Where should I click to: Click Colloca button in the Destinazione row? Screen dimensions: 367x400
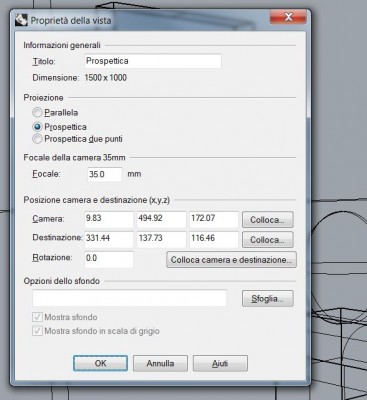pyautogui.click(x=268, y=240)
